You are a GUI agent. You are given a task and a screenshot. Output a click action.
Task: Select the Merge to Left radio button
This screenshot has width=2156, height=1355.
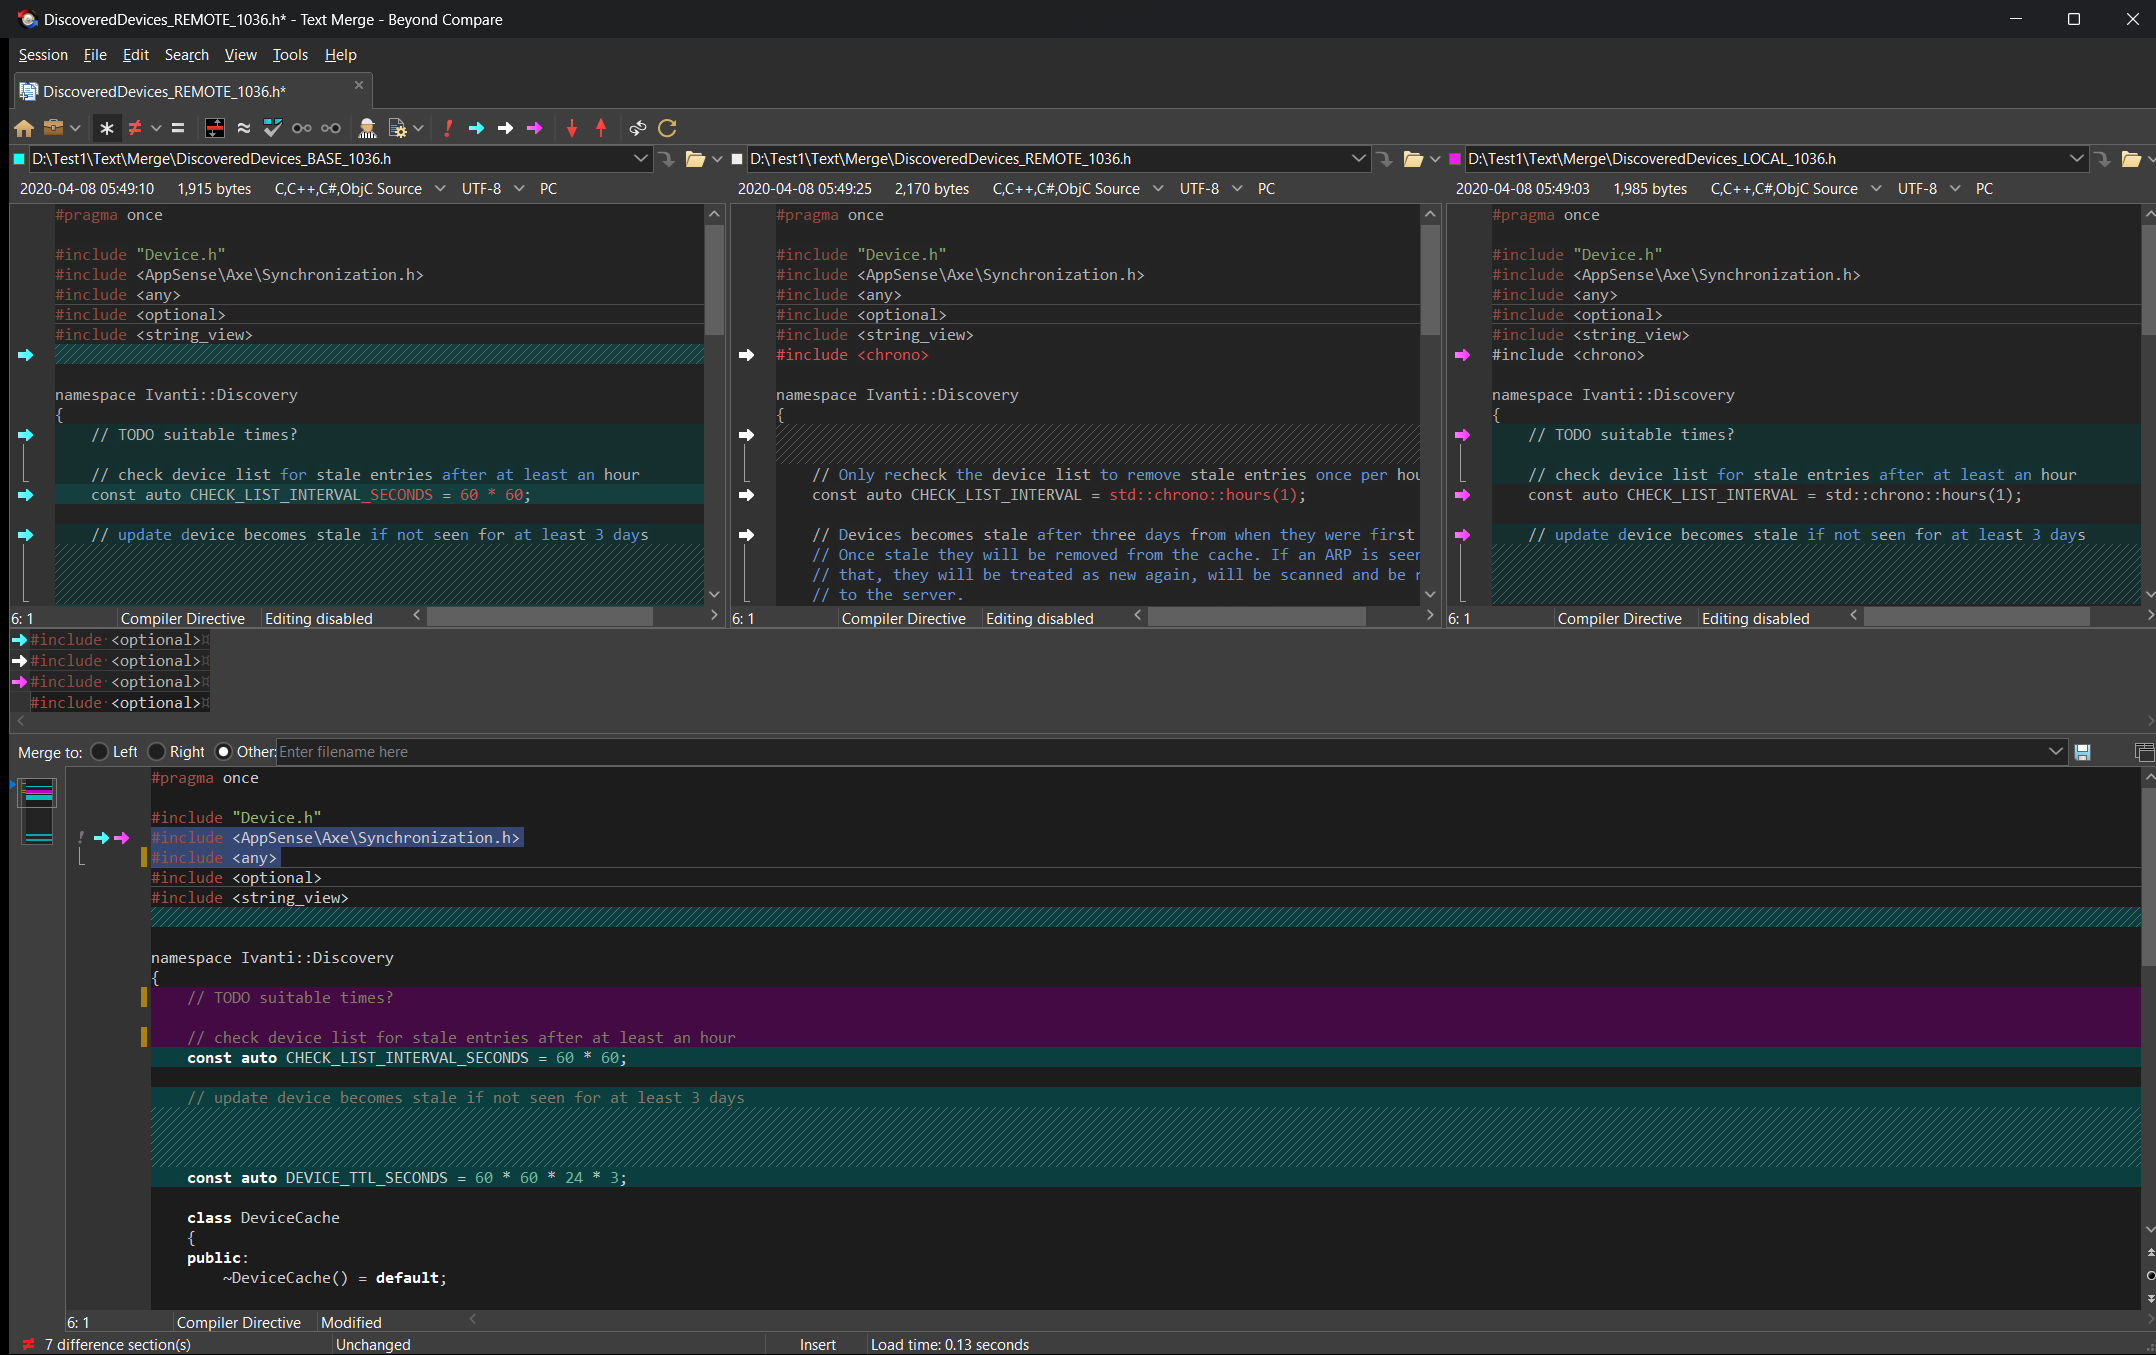pos(100,752)
